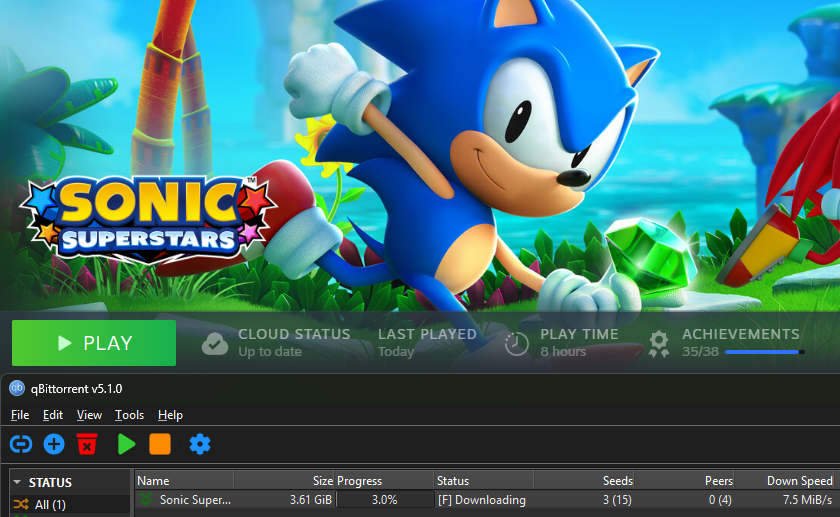840x517 pixels.
Task: Click the orange stop torrent icon
Action: [160, 444]
